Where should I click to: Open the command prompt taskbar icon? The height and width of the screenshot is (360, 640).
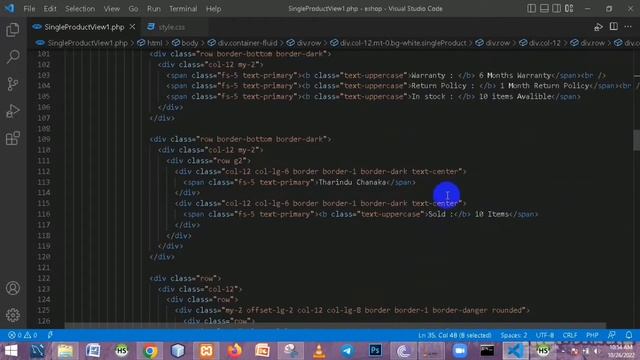(x=487, y=351)
